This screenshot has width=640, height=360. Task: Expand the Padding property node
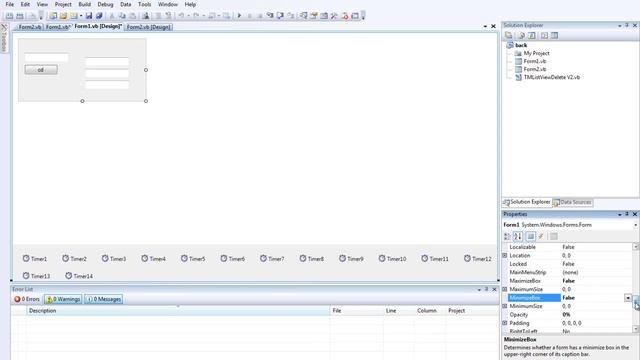click(x=504, y=323)
